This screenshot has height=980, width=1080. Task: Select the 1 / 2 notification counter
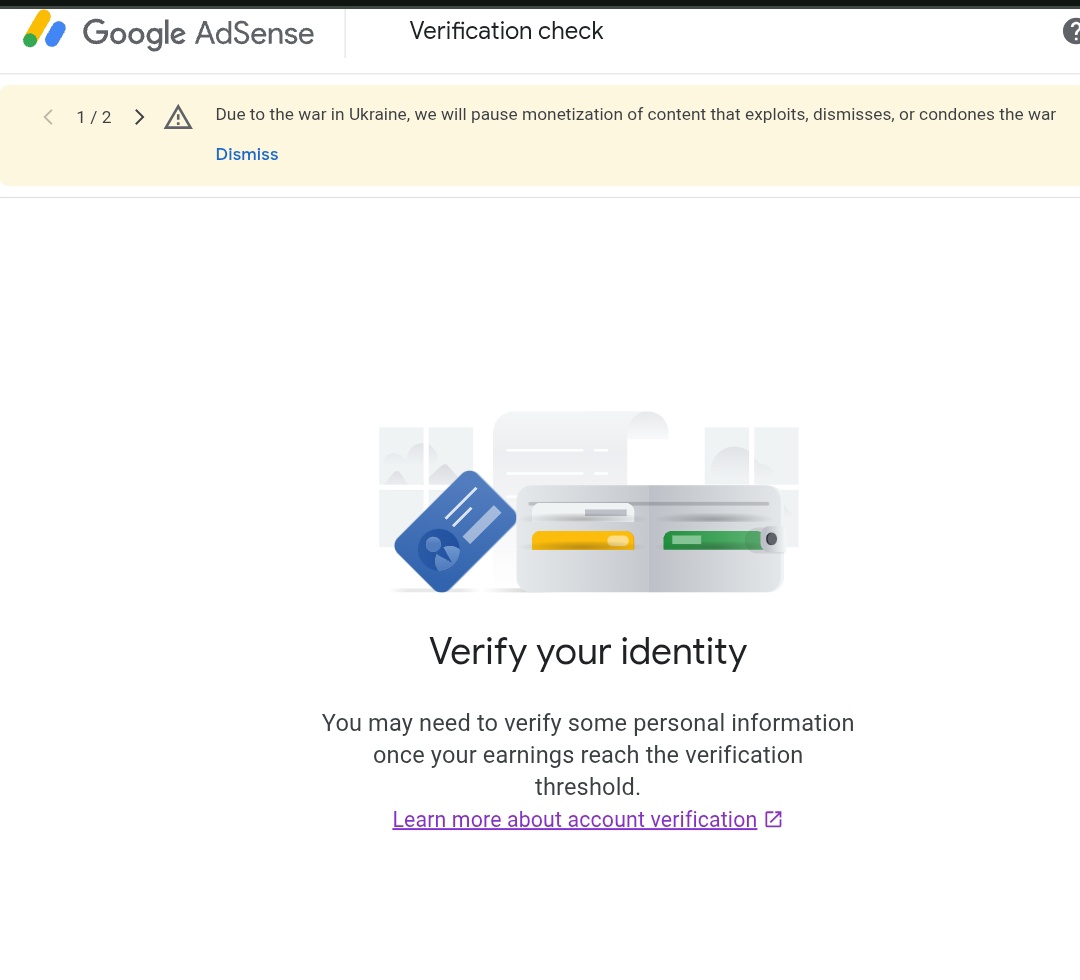coord(94,117)
